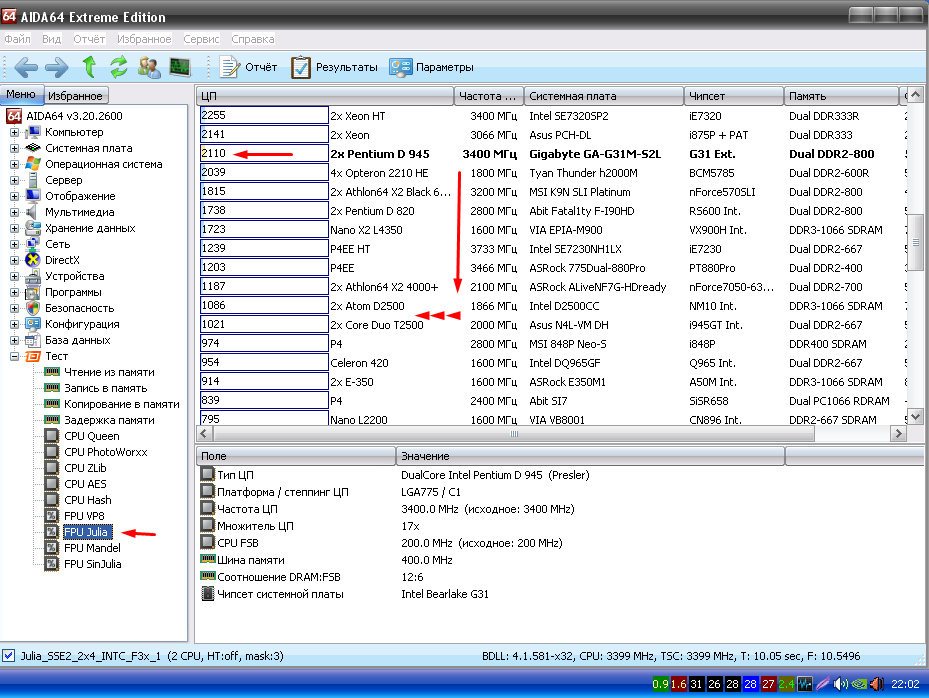The image size is (929, 698).
Task: Select the CPU Hash benchmark
Action: (79, 500)
